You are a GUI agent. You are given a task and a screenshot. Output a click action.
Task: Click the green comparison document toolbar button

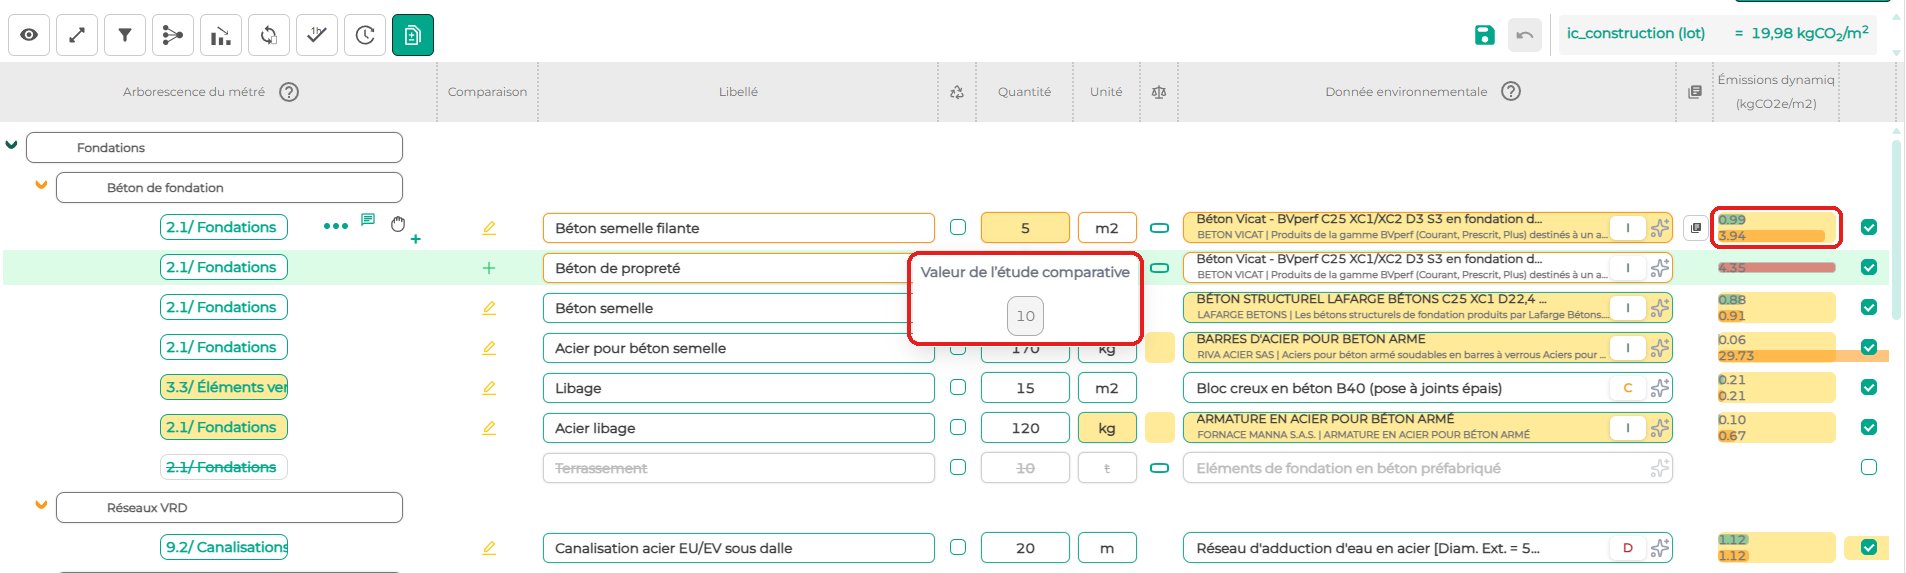[x=413, y=35]
